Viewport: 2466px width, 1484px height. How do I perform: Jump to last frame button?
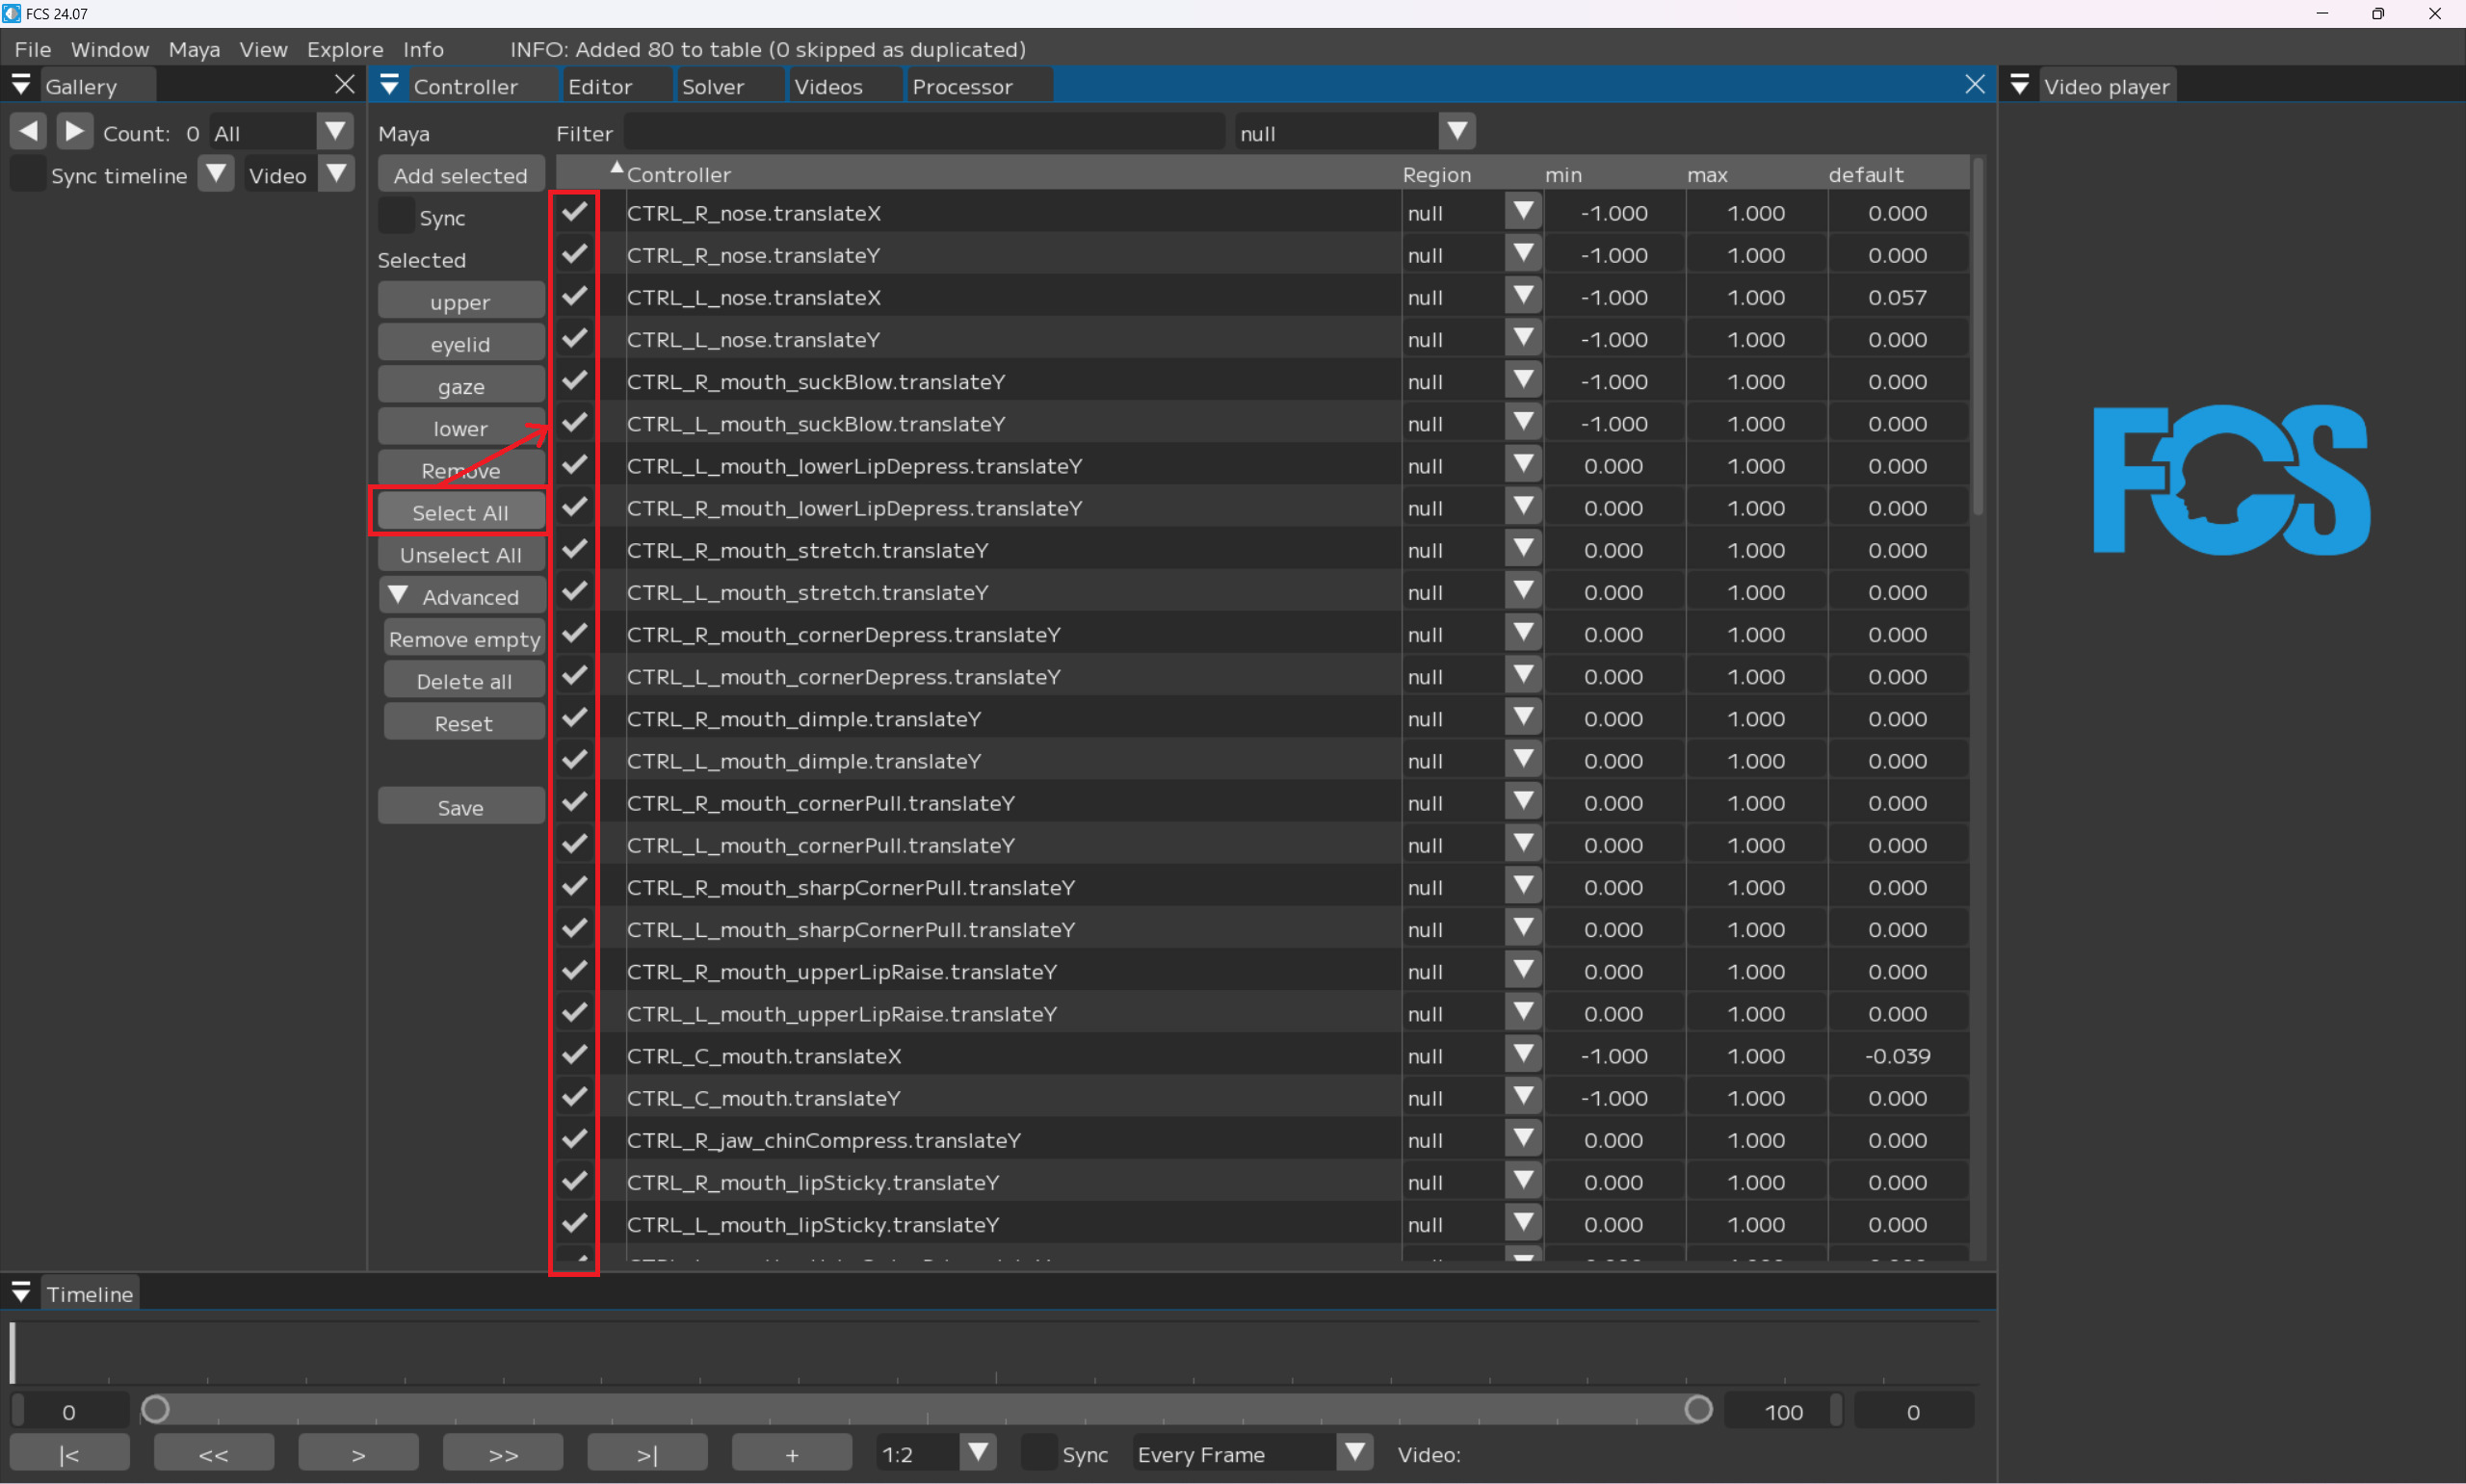(x=647, y=1454)
